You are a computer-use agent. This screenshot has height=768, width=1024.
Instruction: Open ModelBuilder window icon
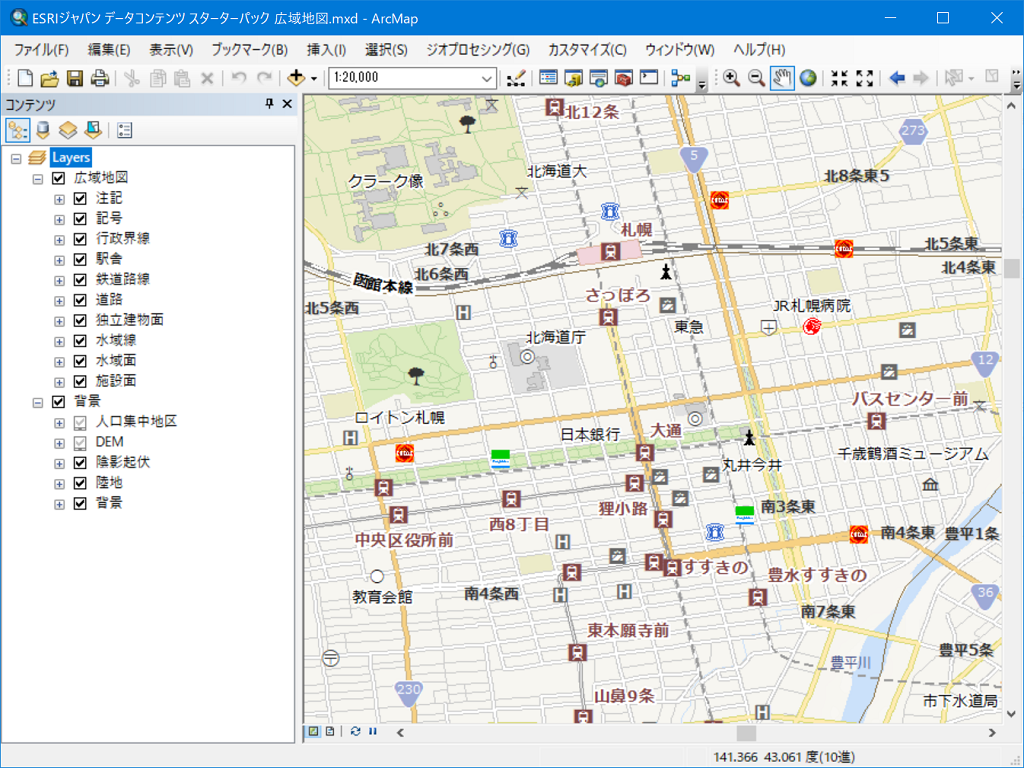(x=681, y=78)
